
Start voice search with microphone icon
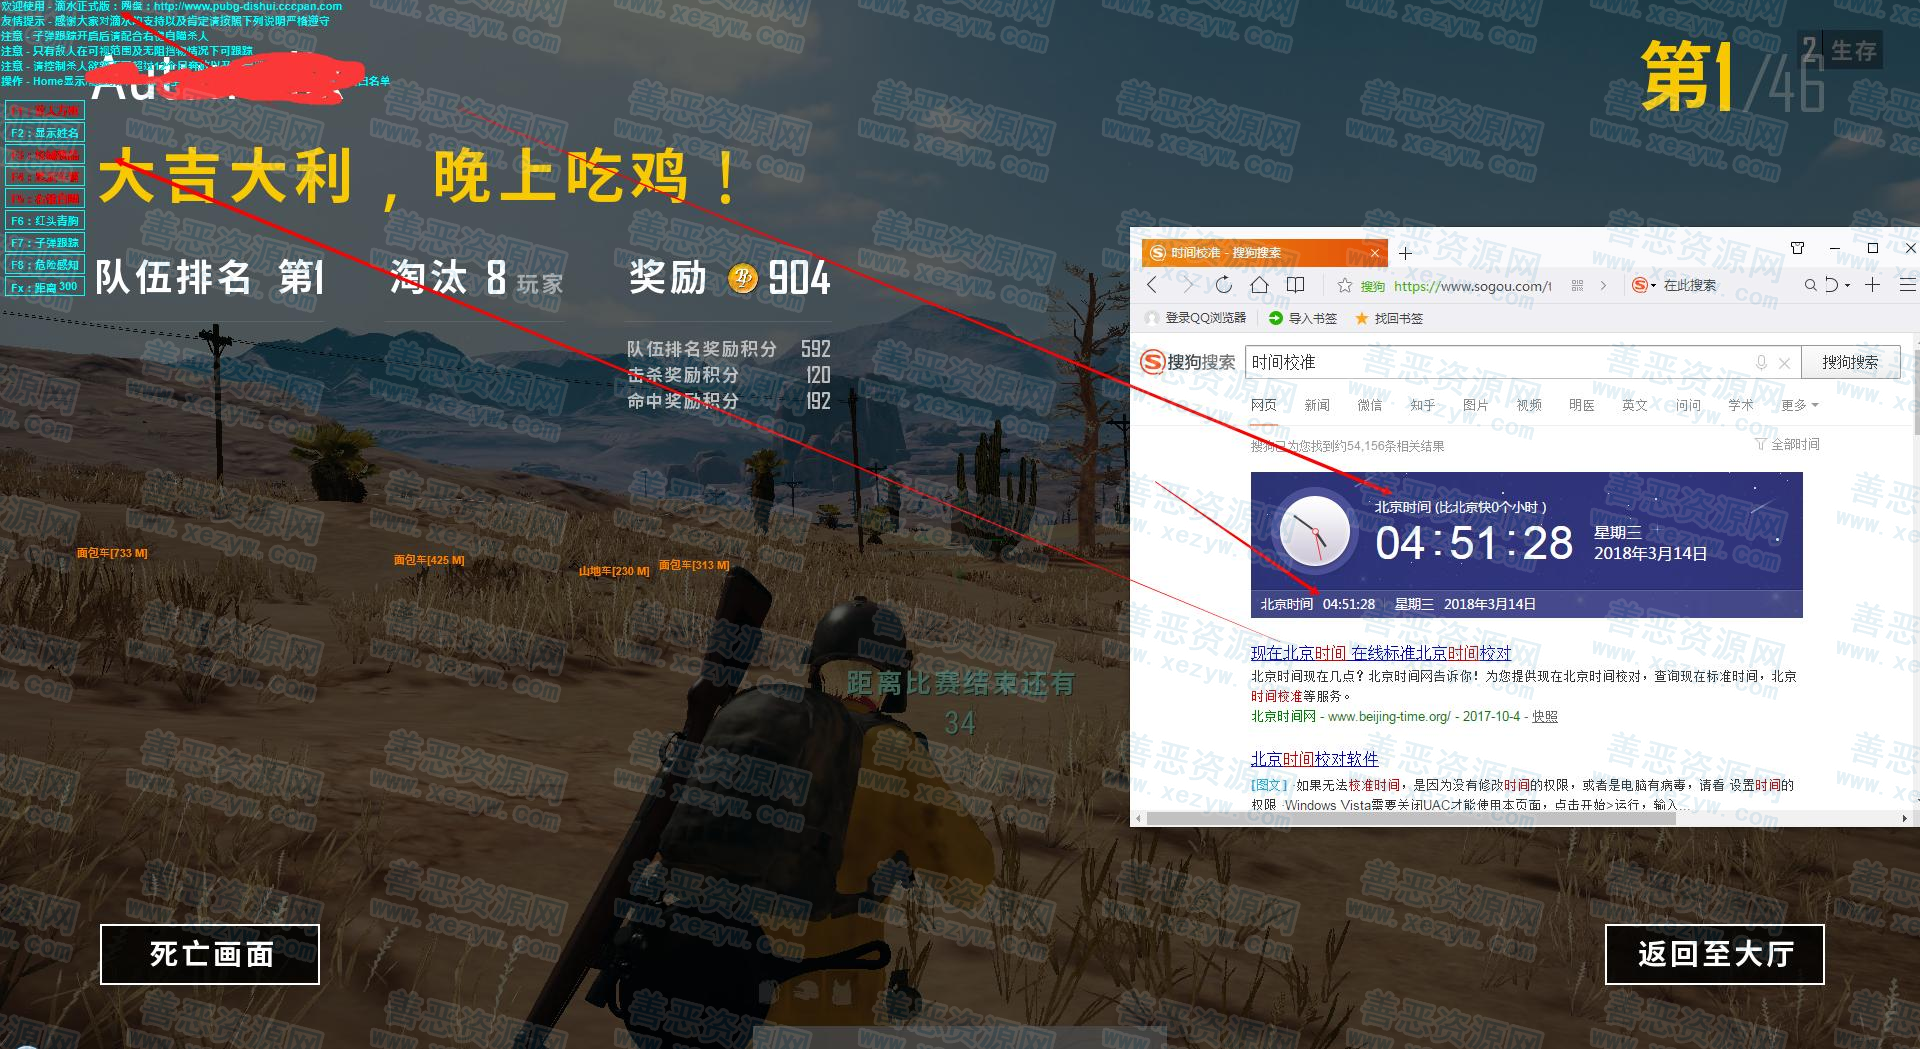(1761, 363)
